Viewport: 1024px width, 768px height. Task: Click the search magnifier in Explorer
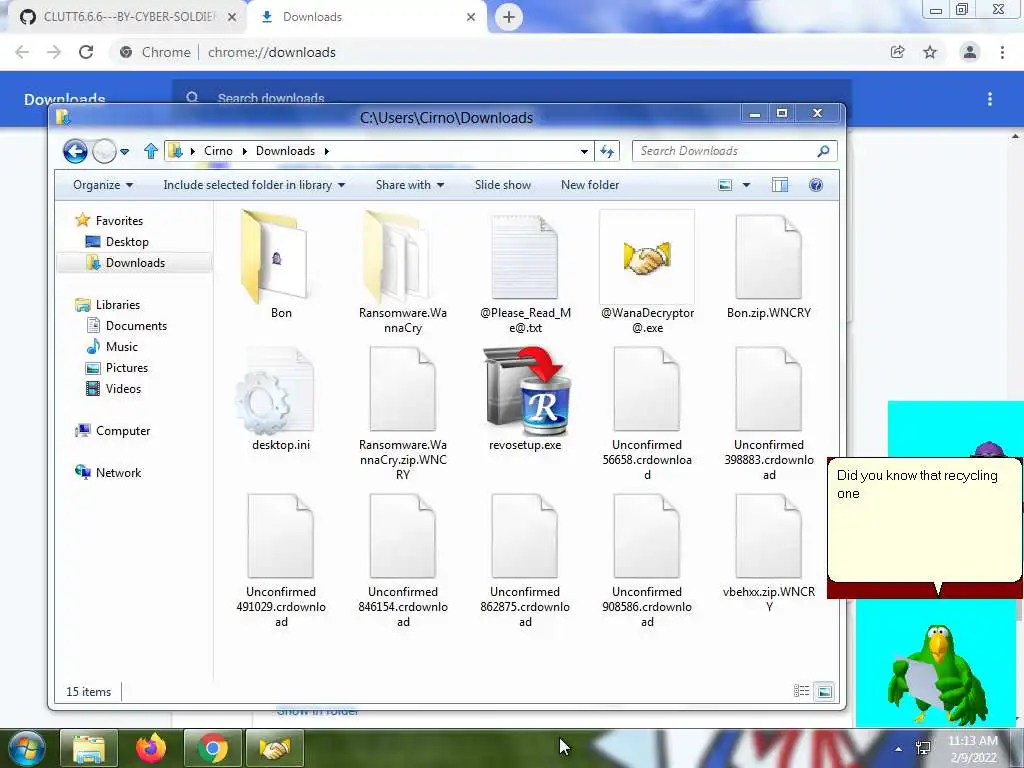pyautogui.click(x=823, y=151)
